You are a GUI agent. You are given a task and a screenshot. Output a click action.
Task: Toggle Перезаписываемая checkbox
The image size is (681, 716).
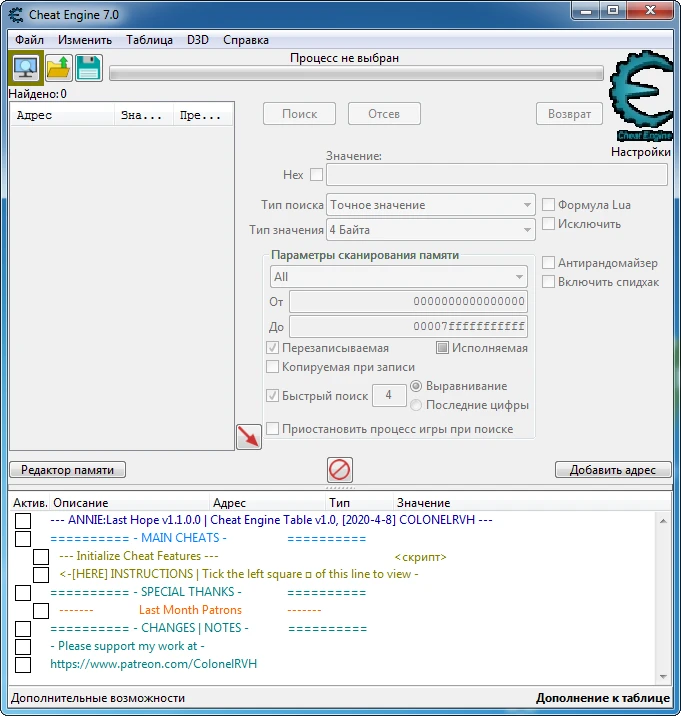(272, 347)
